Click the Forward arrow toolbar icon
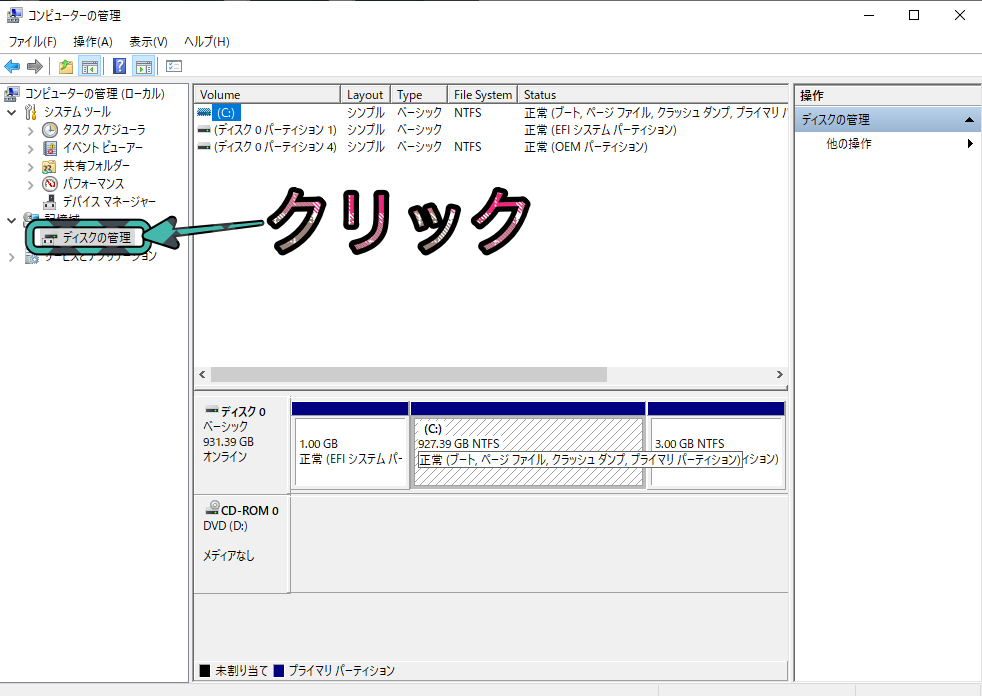The width and height of the screenshot is (982, 696). click(35, 66)
